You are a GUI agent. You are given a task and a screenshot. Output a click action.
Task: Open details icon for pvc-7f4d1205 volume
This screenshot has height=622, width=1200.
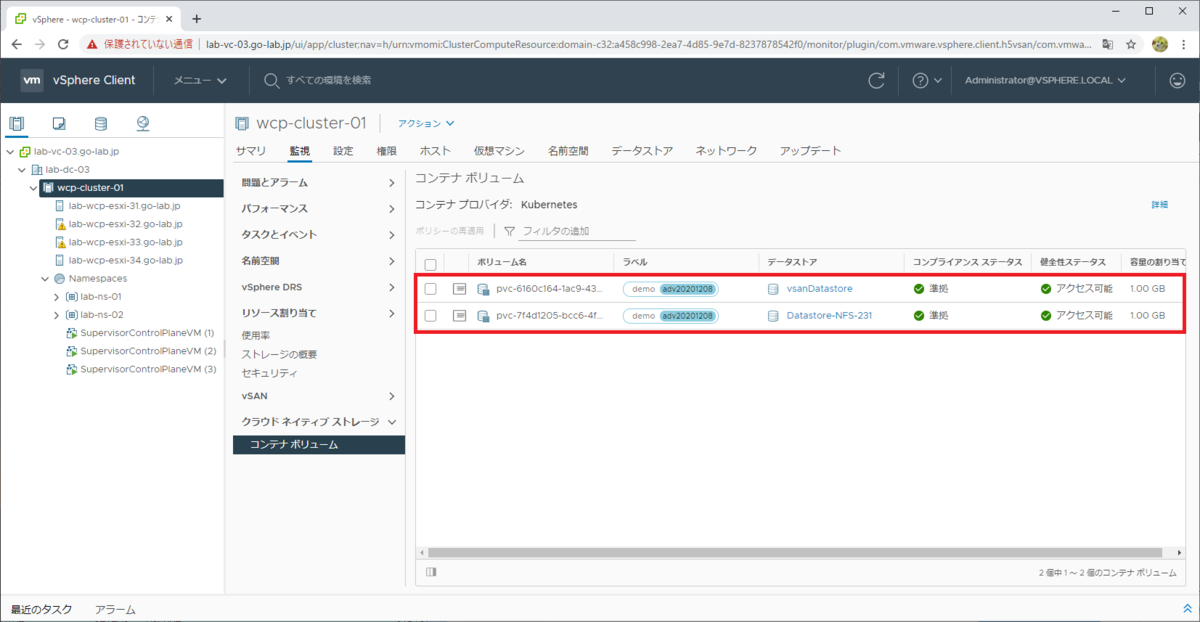point(459,315)
